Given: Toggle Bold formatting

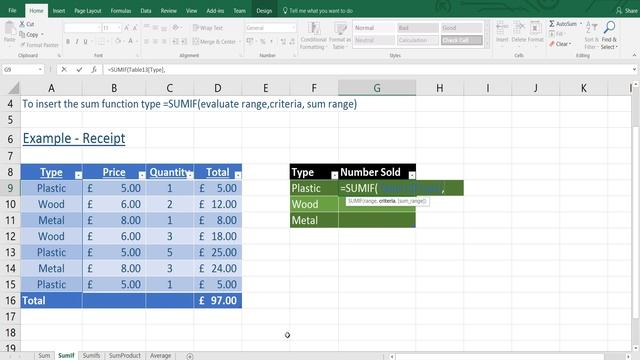Looking at the screenshot, I should pyautogui.click(x=68, y=41).
